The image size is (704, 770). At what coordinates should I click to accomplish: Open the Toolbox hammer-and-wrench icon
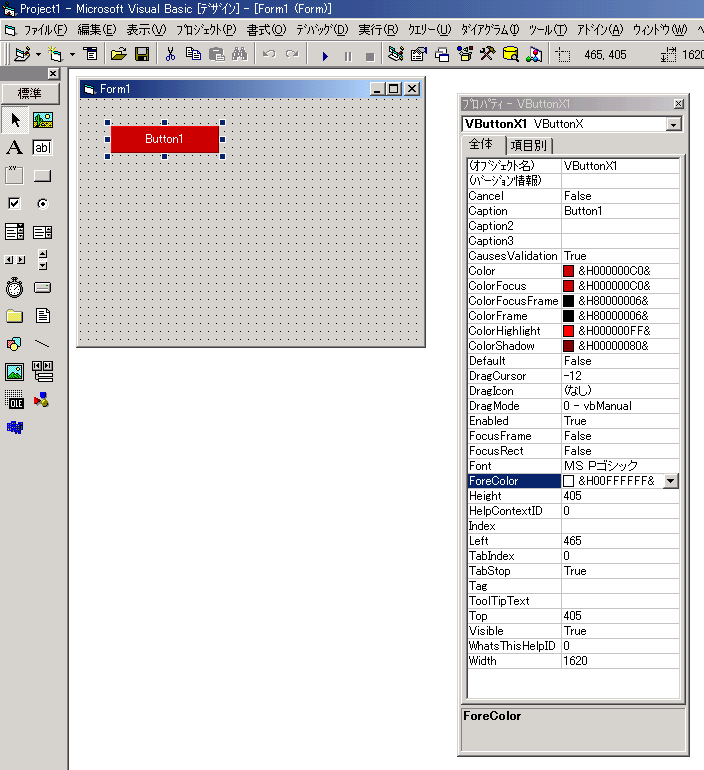[487, 54]
